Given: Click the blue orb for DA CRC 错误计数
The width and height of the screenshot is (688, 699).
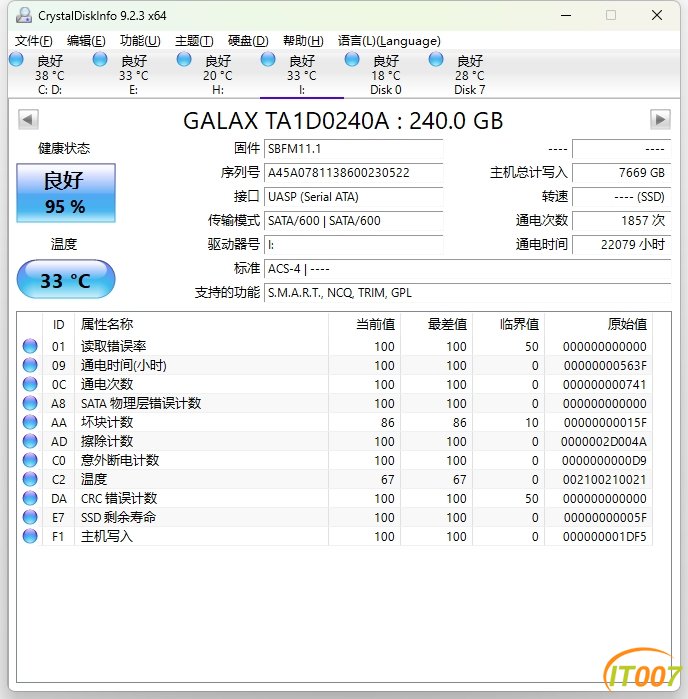Looking at the screenshot, I should 30,498.
